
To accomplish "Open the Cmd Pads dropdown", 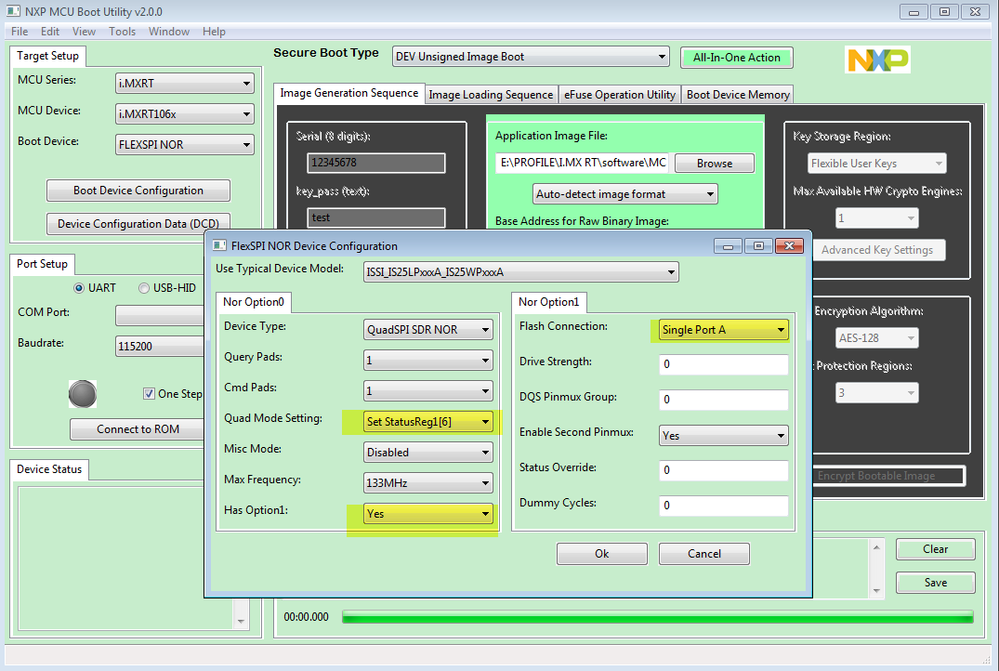I will click(428, 391).
